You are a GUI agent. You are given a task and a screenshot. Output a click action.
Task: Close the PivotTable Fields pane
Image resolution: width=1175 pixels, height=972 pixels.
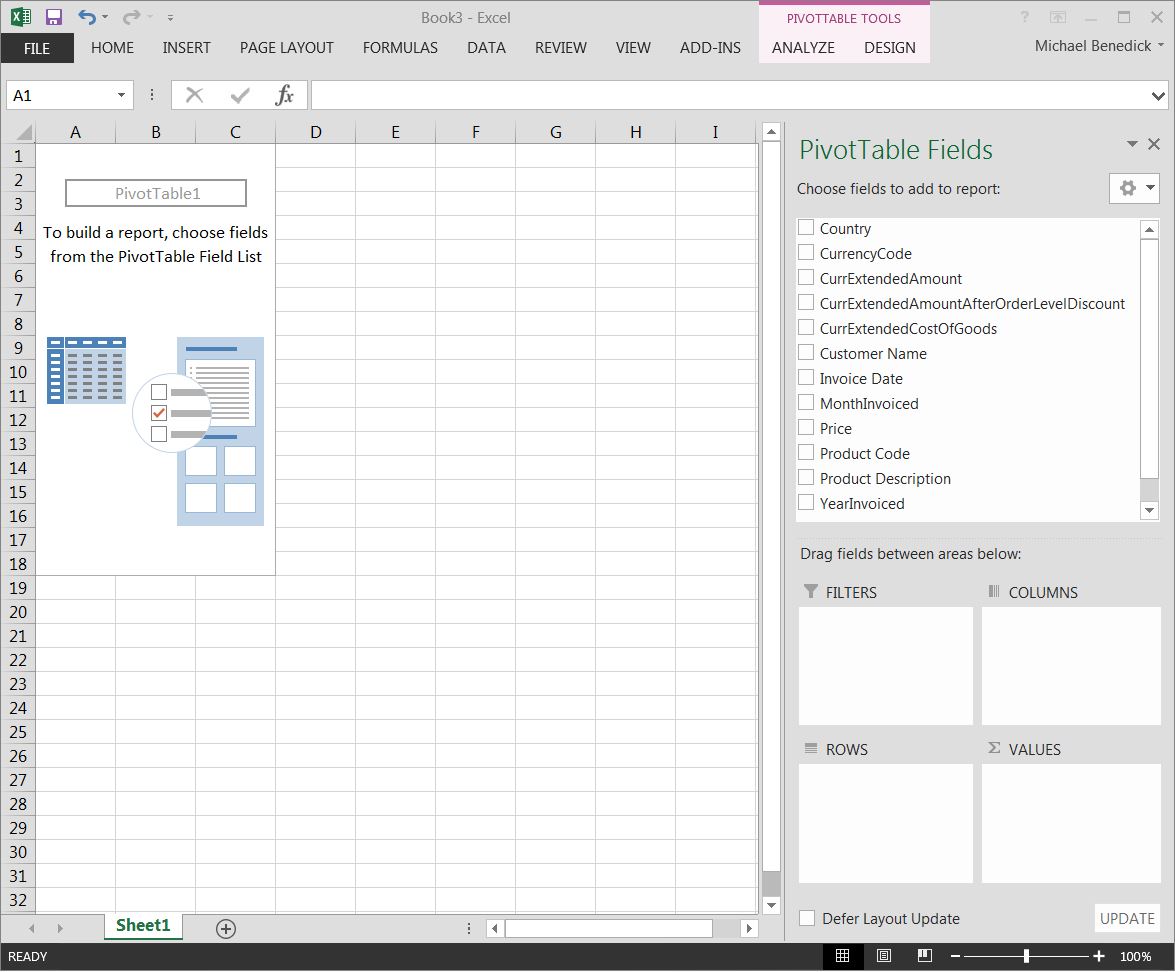(1154, 145)
